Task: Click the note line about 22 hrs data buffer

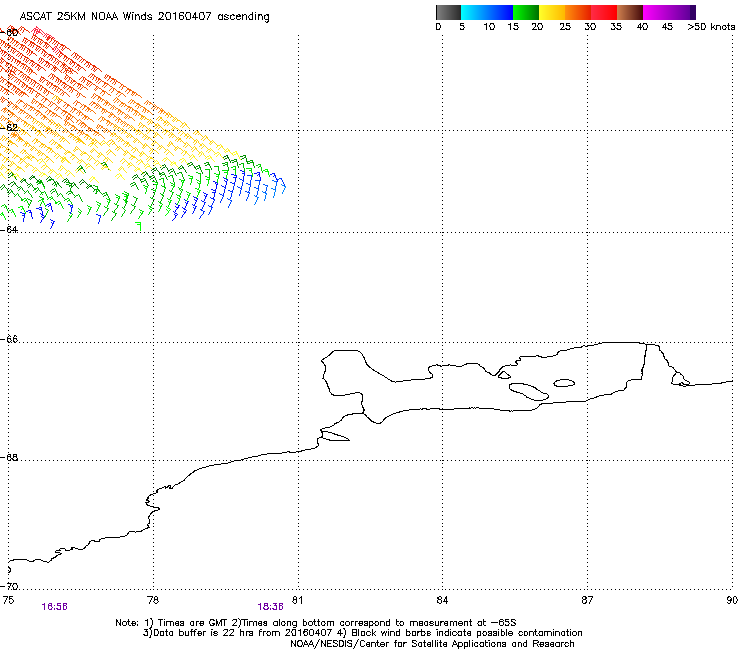Action: [x=362, y=633]
